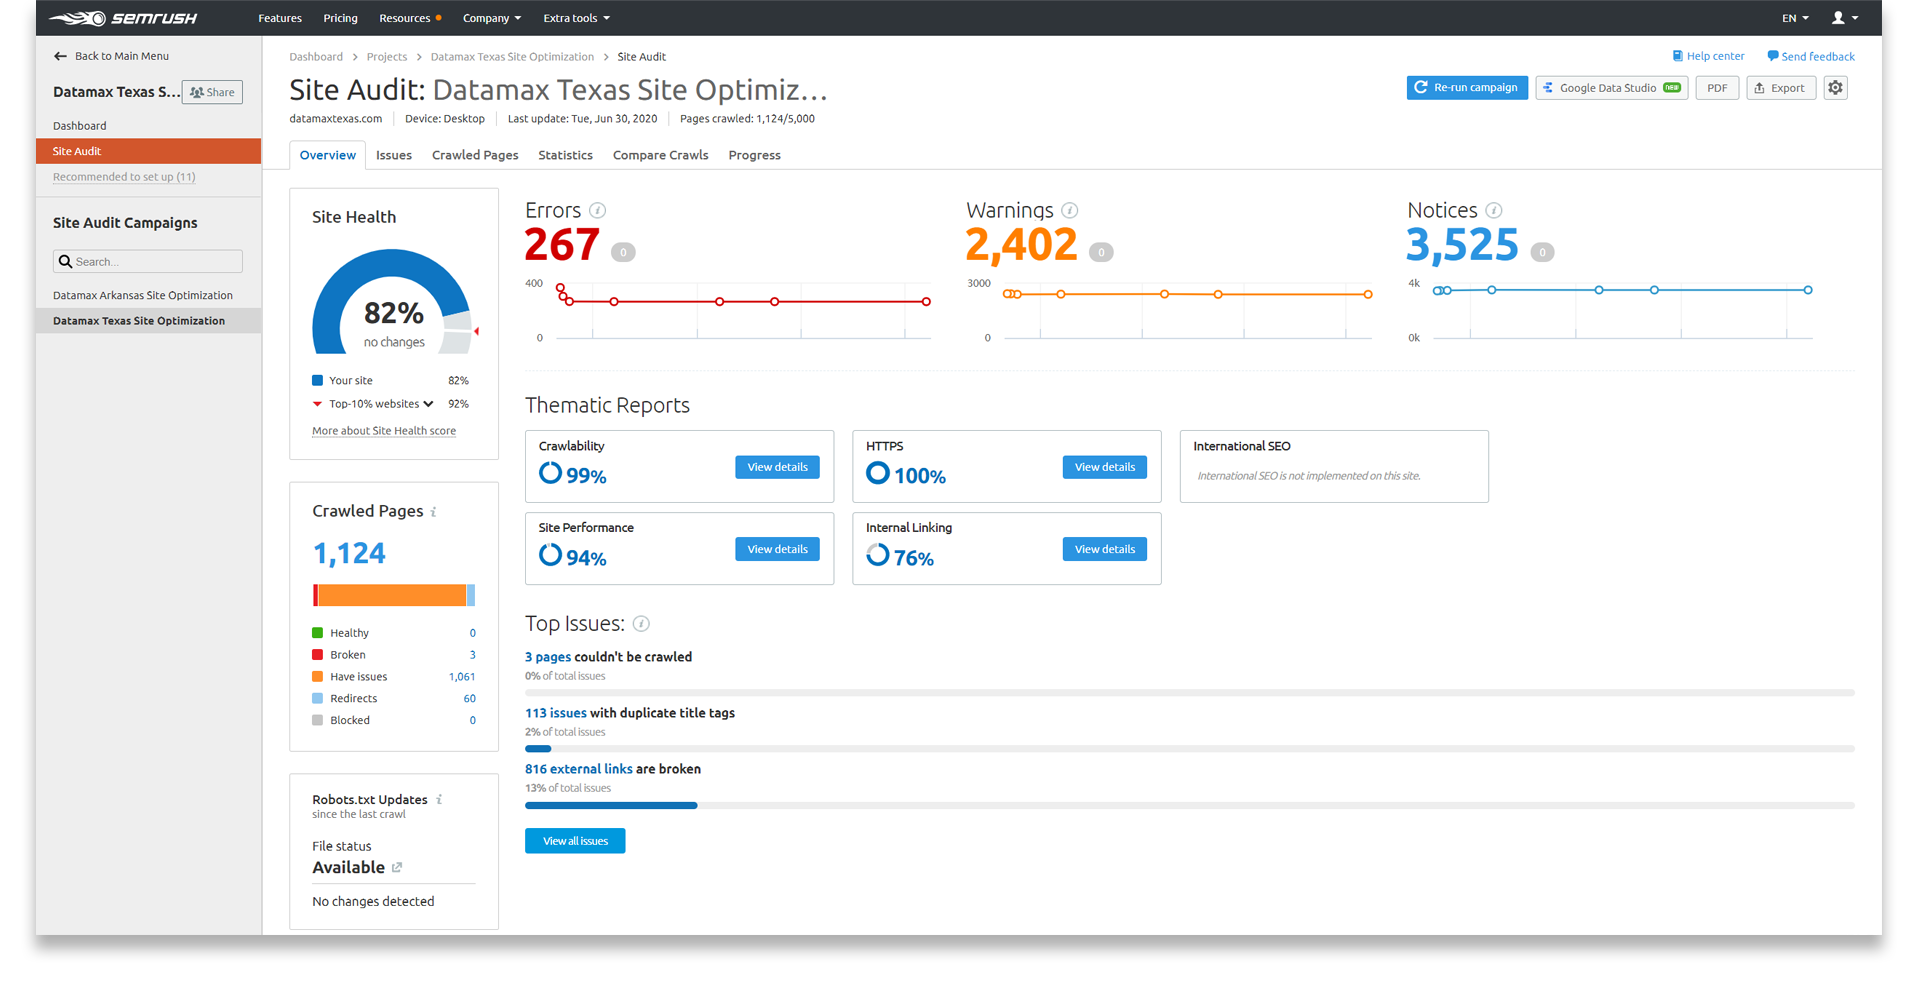Open the user account icon menu
1919x991 pixels.
1844,18
